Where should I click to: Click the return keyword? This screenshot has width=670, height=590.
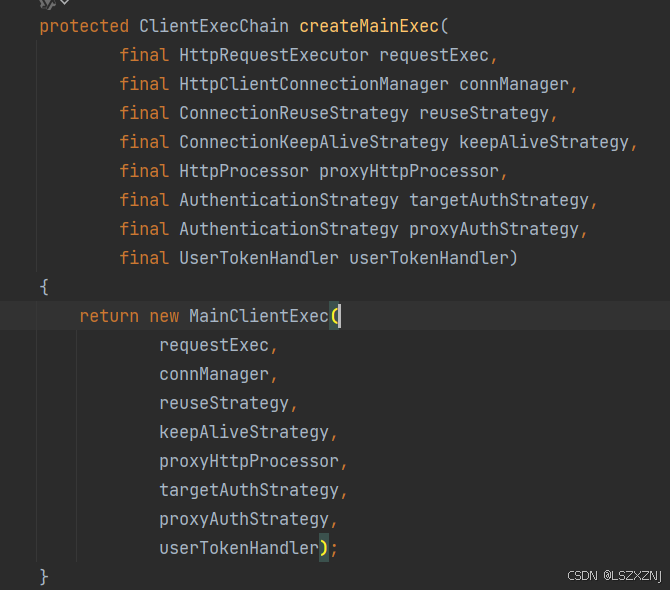coord(109,317)
